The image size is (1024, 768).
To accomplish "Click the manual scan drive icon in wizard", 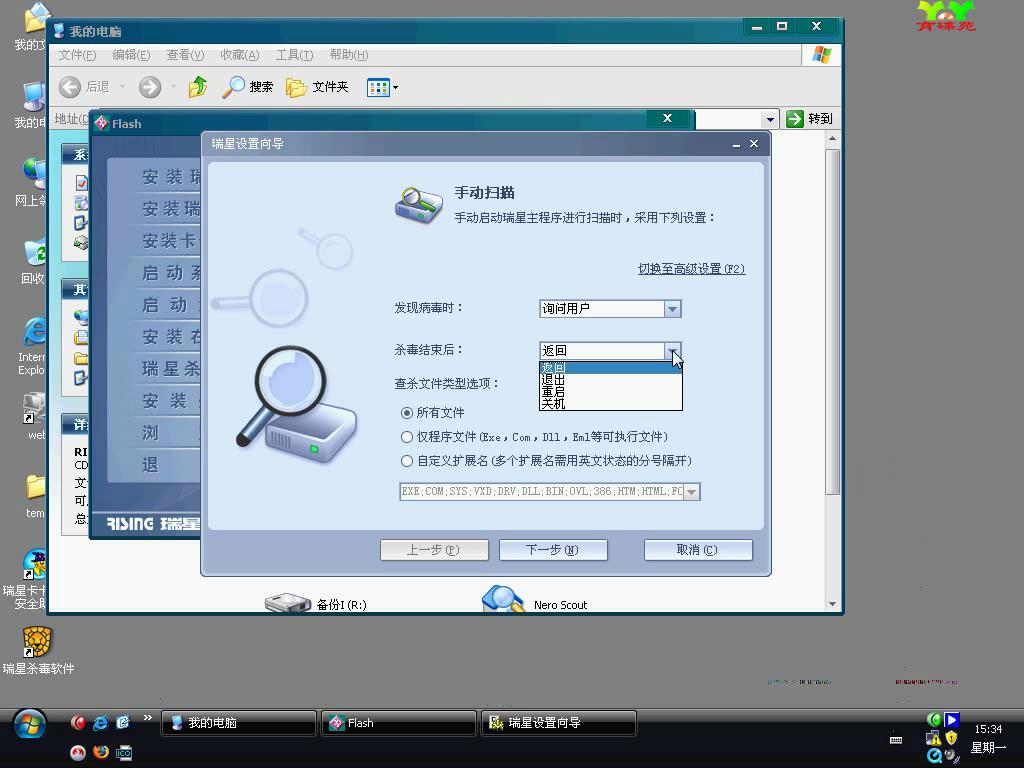I will click(419, 205).
